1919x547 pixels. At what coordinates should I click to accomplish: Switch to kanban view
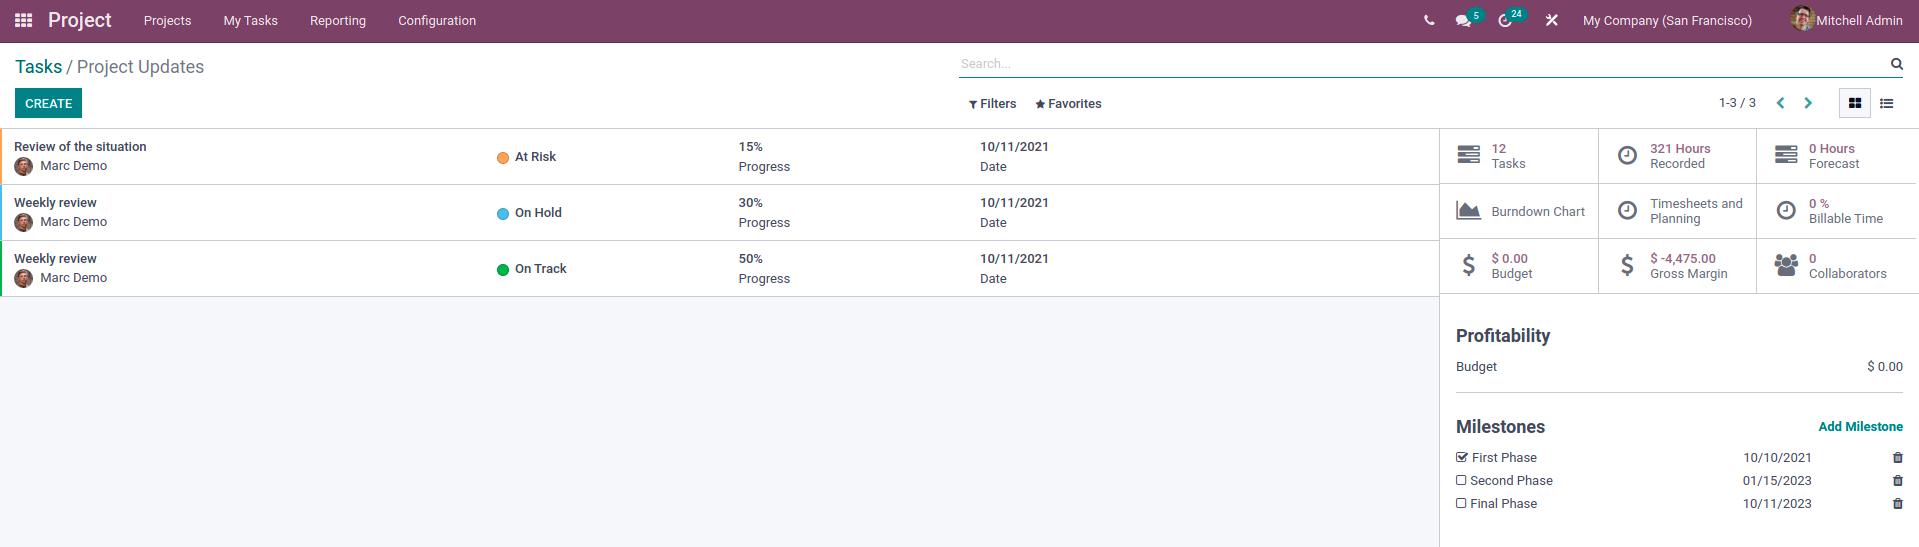[x=1855, y=103]
